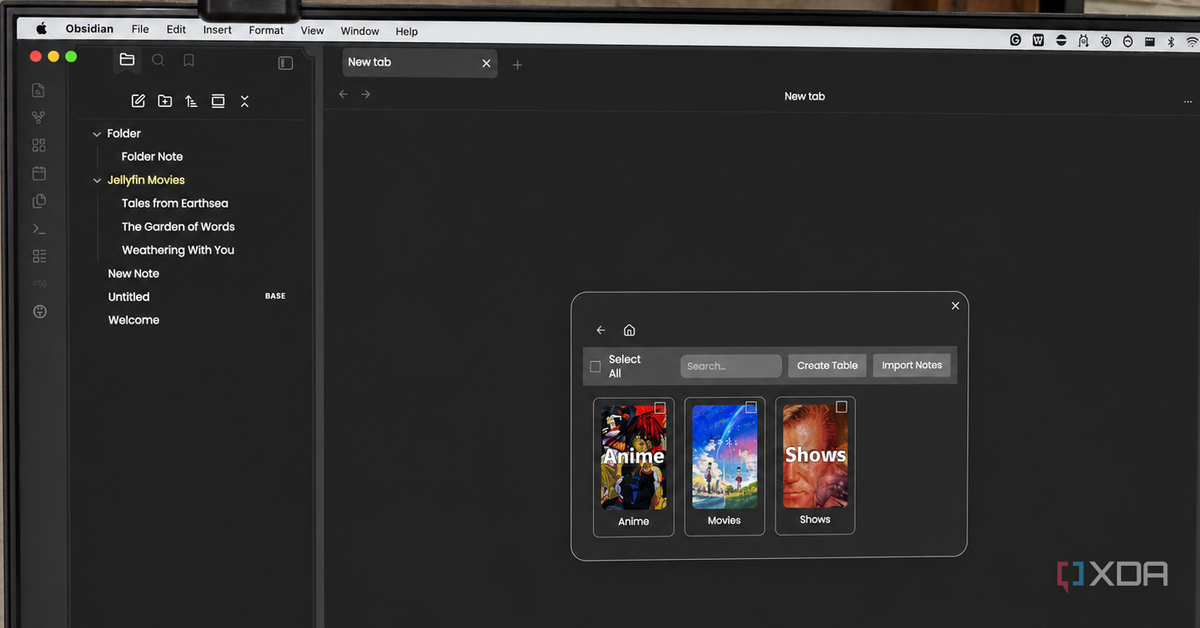Image resolution: width=1200 pixels, height=628 pixels.
Task: Click the templates copy ribbon icon
Action: pyautogui.click(x=39, y=201)
